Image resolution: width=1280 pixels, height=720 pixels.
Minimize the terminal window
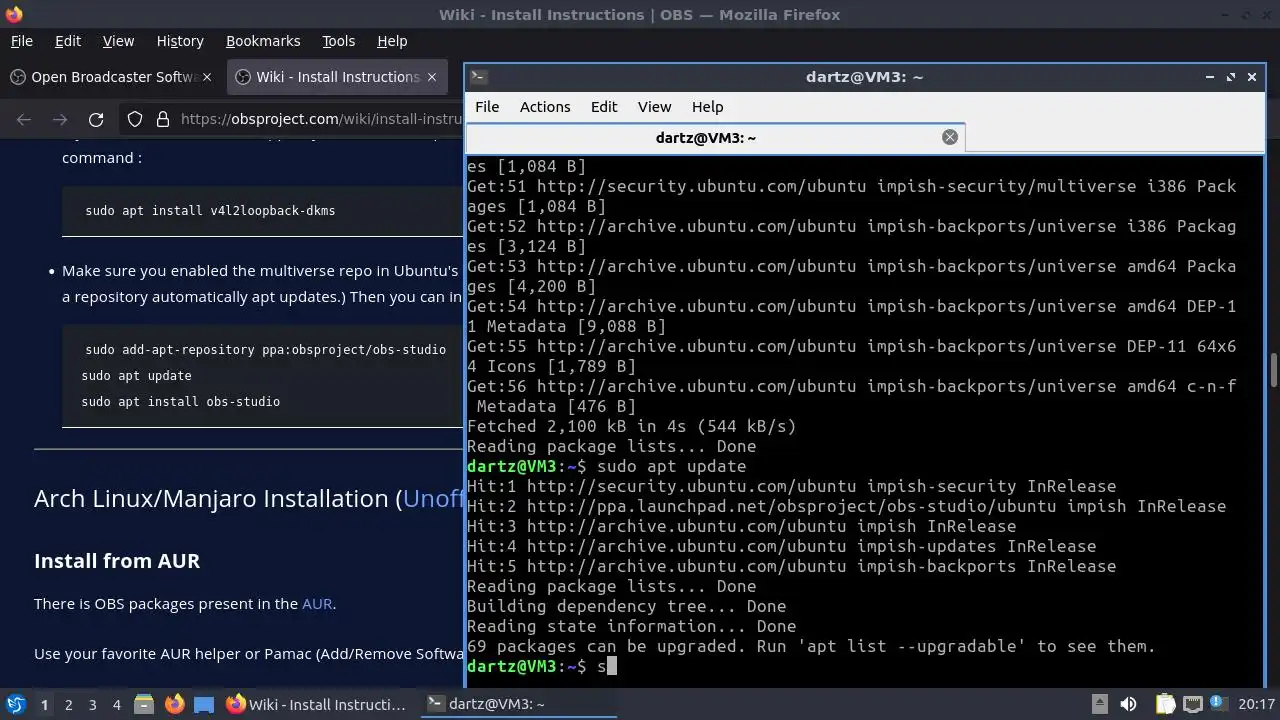(x=1210, y=77)
